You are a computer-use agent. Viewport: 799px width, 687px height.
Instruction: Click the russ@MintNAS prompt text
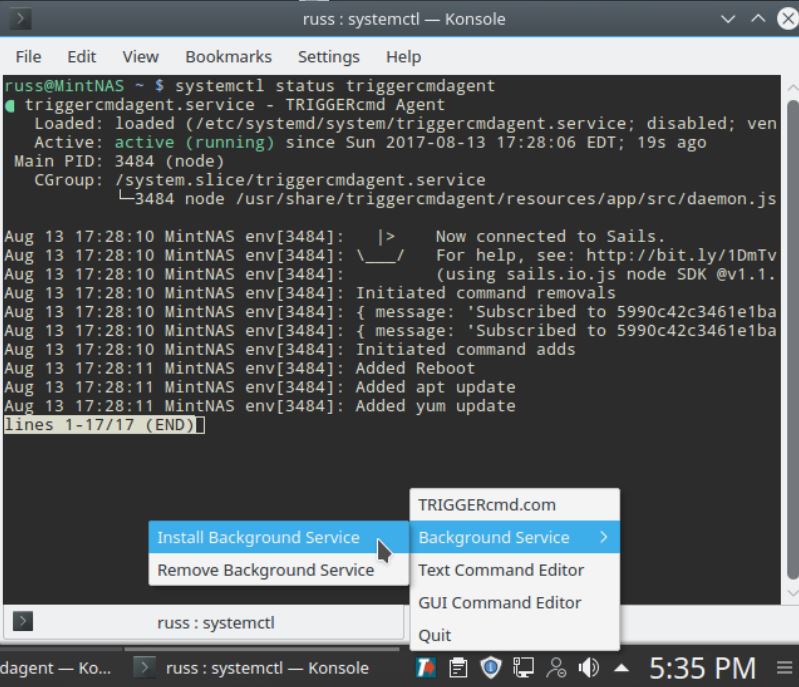coord(64,86)
